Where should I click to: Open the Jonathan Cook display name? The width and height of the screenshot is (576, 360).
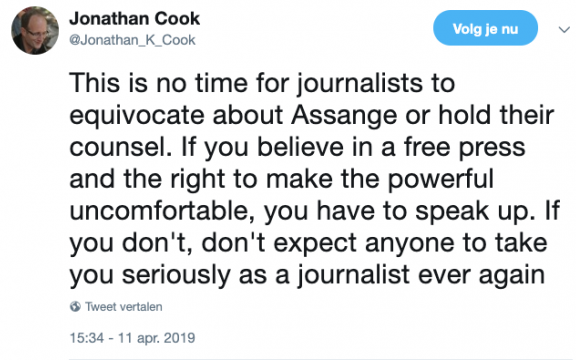pyautogui.click(x=134, y=19)
